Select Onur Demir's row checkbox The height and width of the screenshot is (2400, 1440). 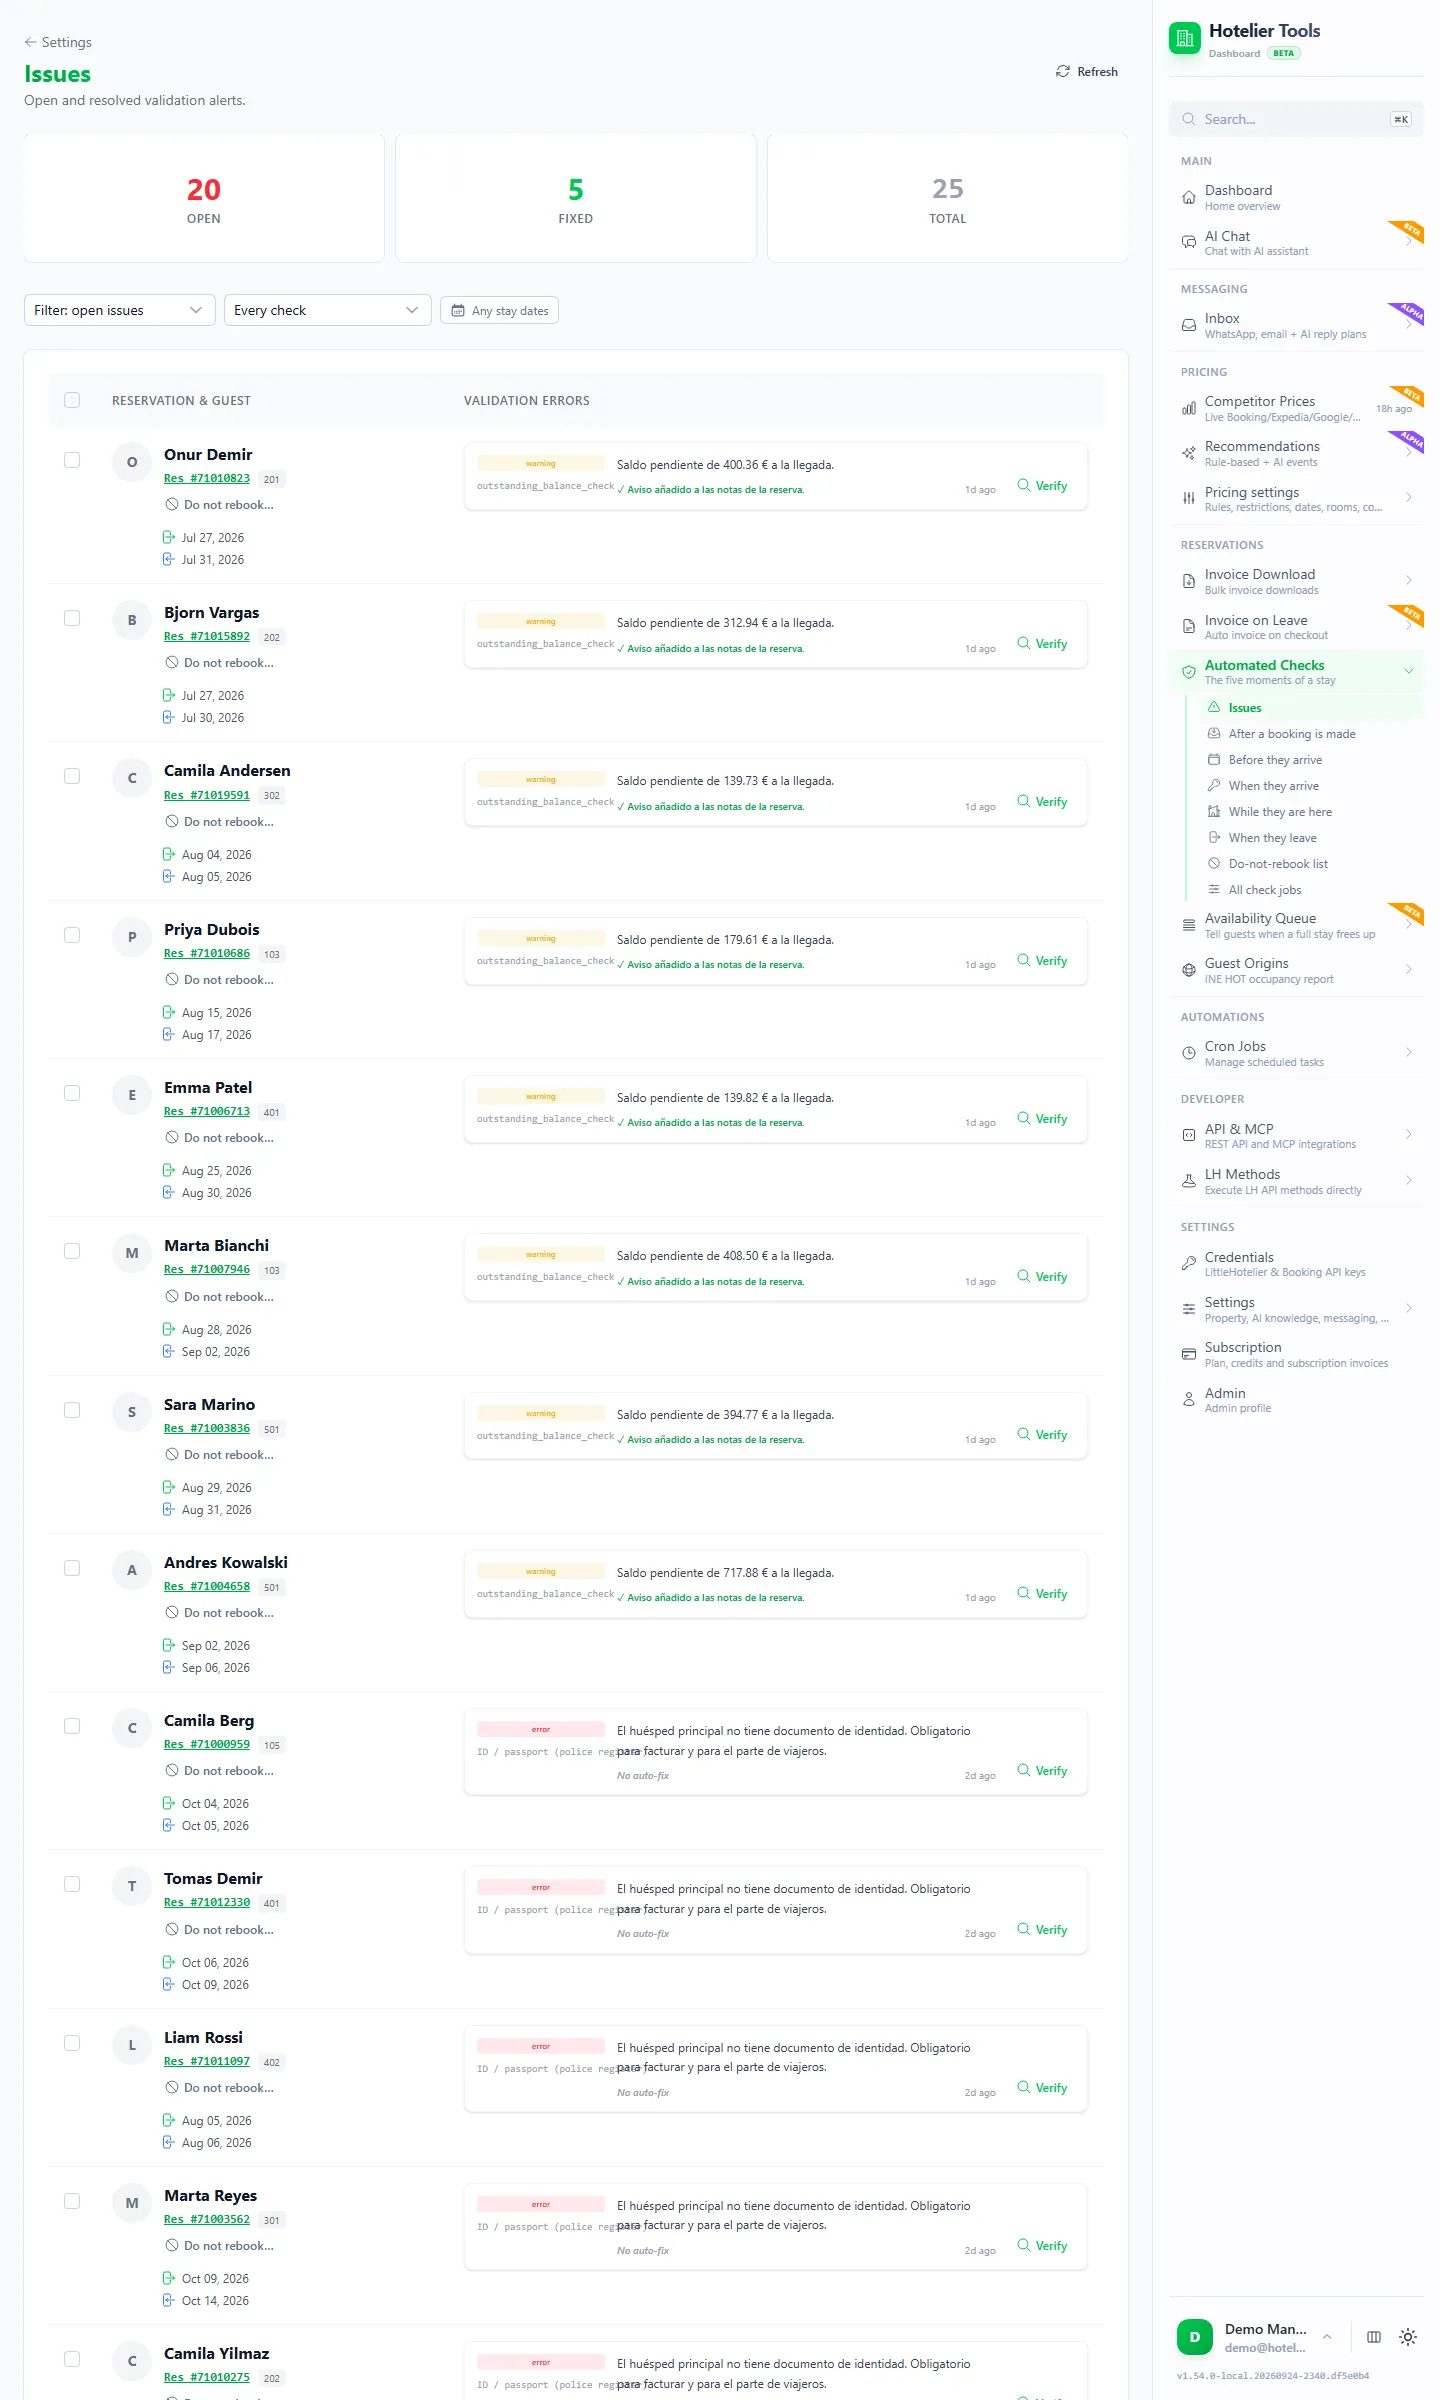[x=72, y=460]
